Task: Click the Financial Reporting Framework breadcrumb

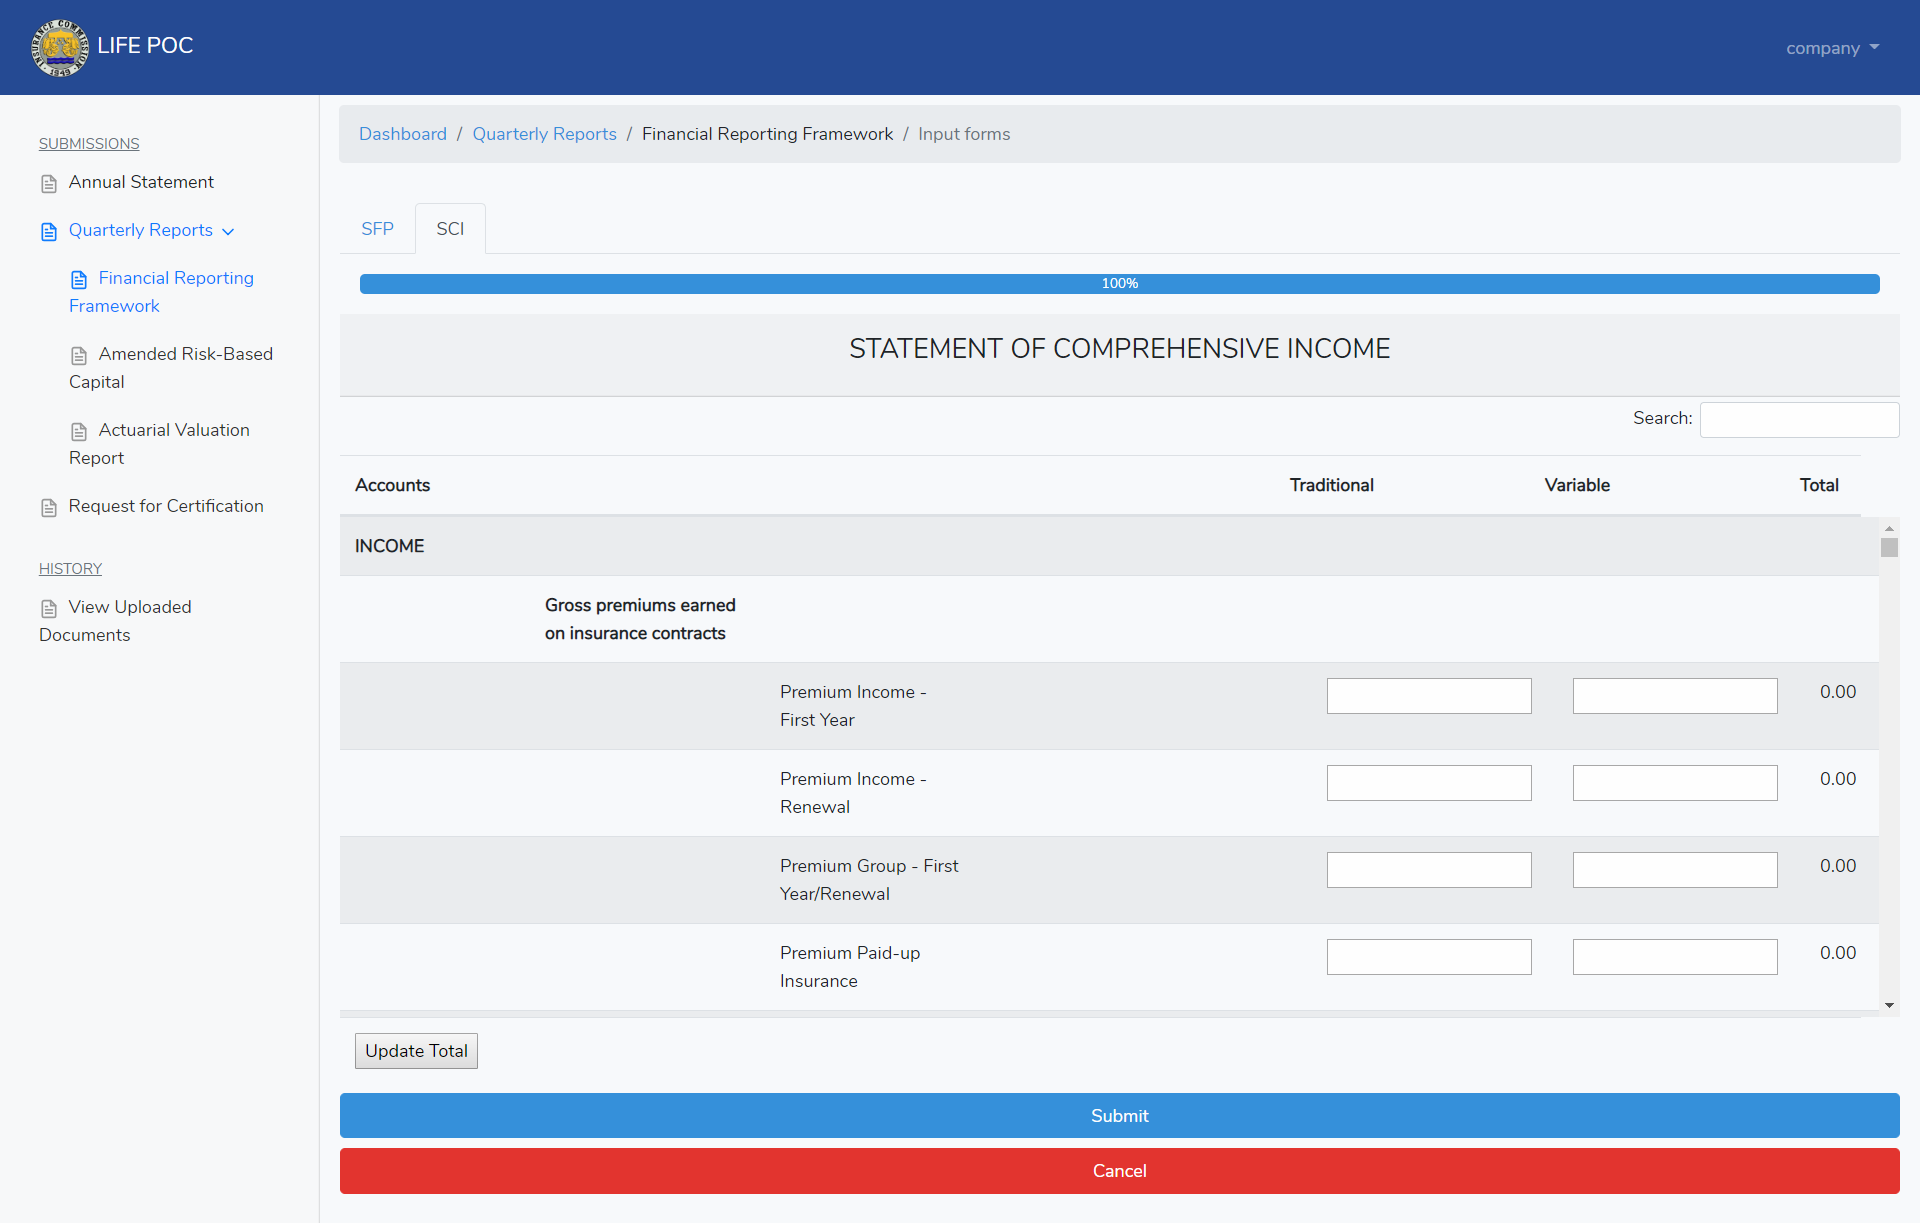Action: point(767,134)
